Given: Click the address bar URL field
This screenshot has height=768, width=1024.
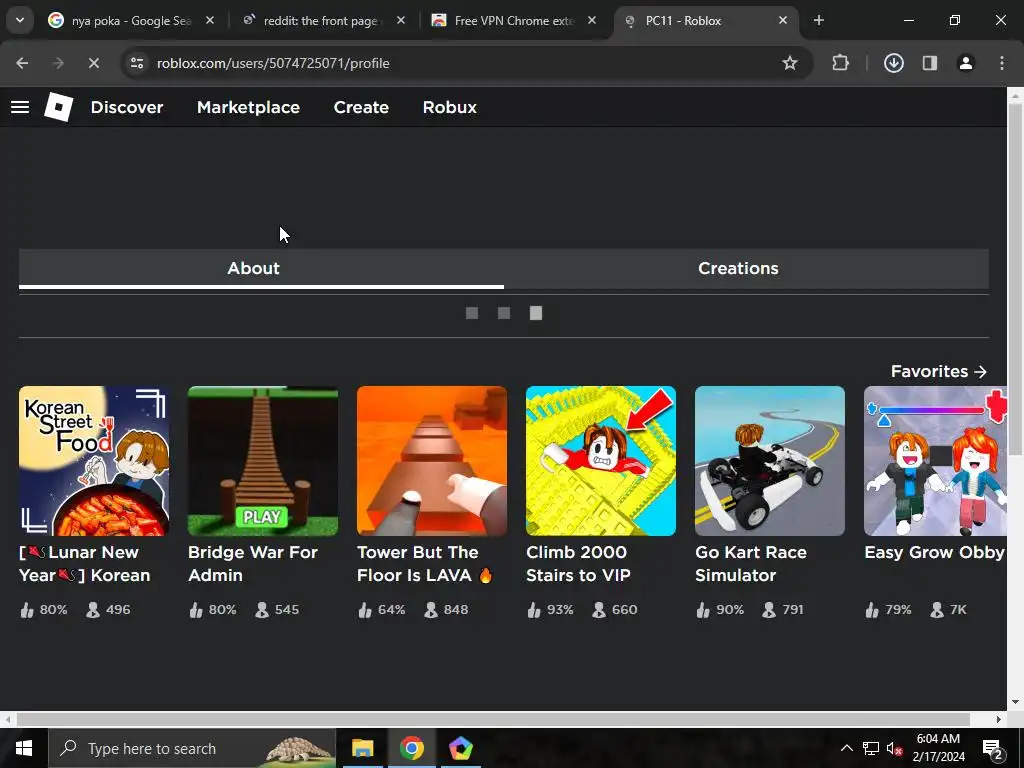Looking at the screenshot, I should (x=457, y=63).
